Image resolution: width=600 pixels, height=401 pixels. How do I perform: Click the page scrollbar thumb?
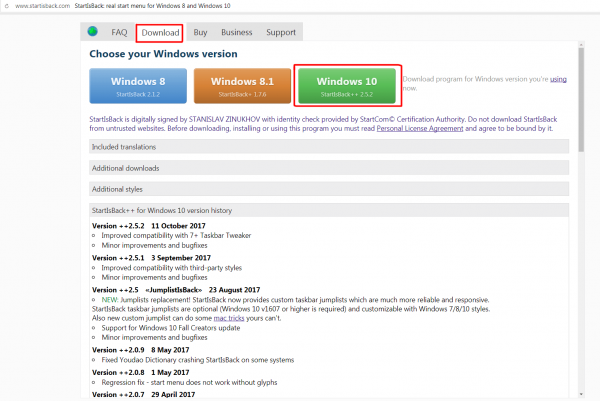click(581, 99)
